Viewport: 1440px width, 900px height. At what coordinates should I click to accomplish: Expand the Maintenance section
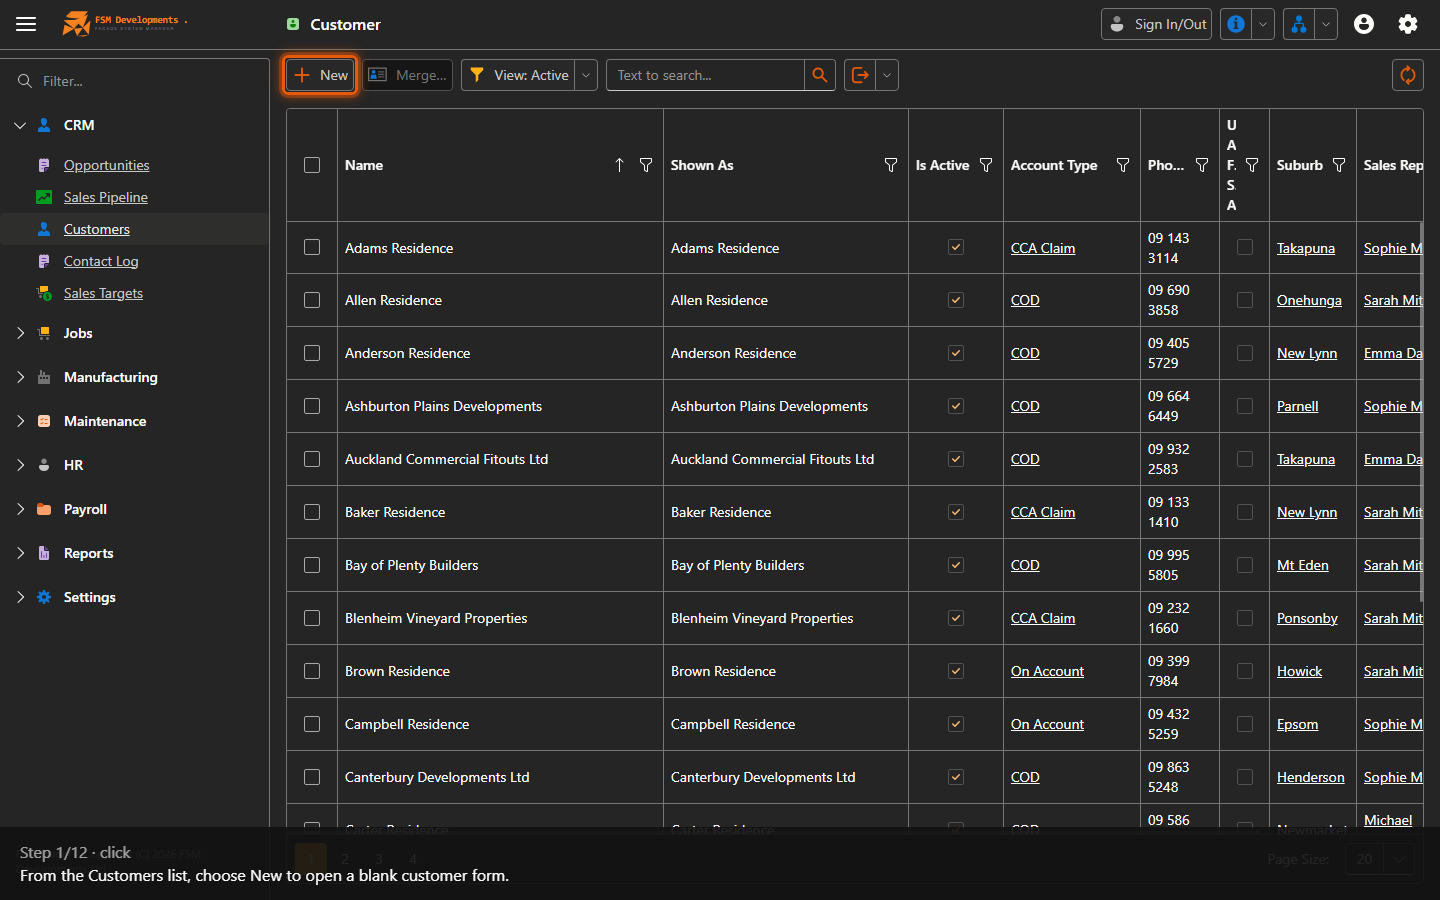20,421
